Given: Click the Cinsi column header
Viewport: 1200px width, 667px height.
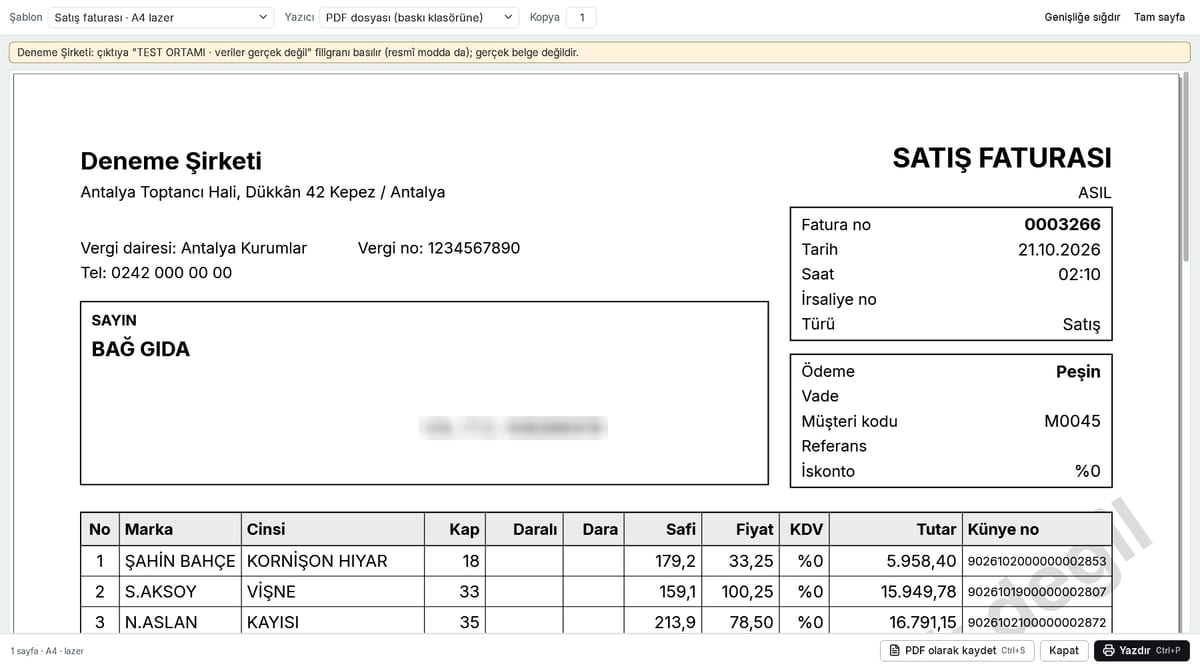Looking at the screenshot, I should (332, 529).
